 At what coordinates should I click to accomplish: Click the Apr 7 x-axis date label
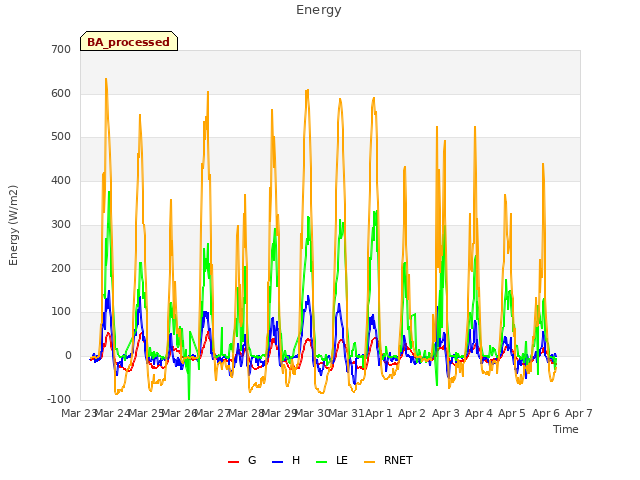[x=579, y=413]
